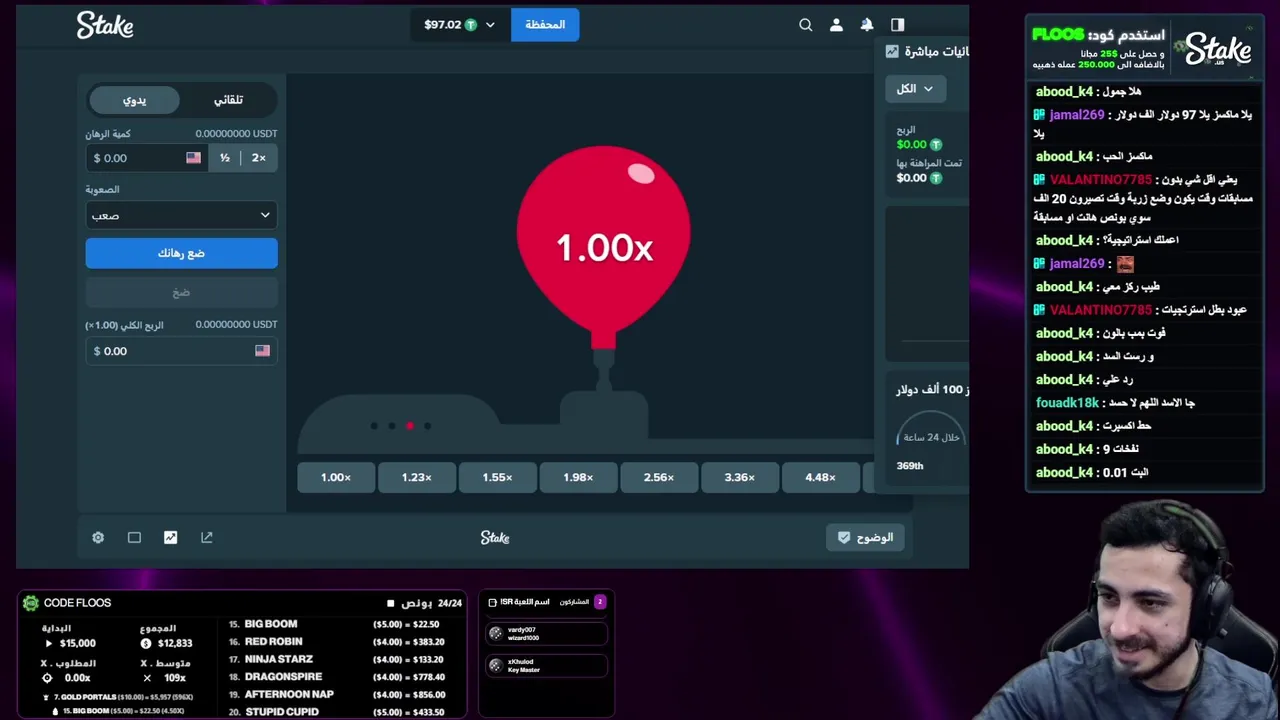Click the "$15,000" starting balance value
This screenshot has height=720, width=1280.
(x=78, y=644)
